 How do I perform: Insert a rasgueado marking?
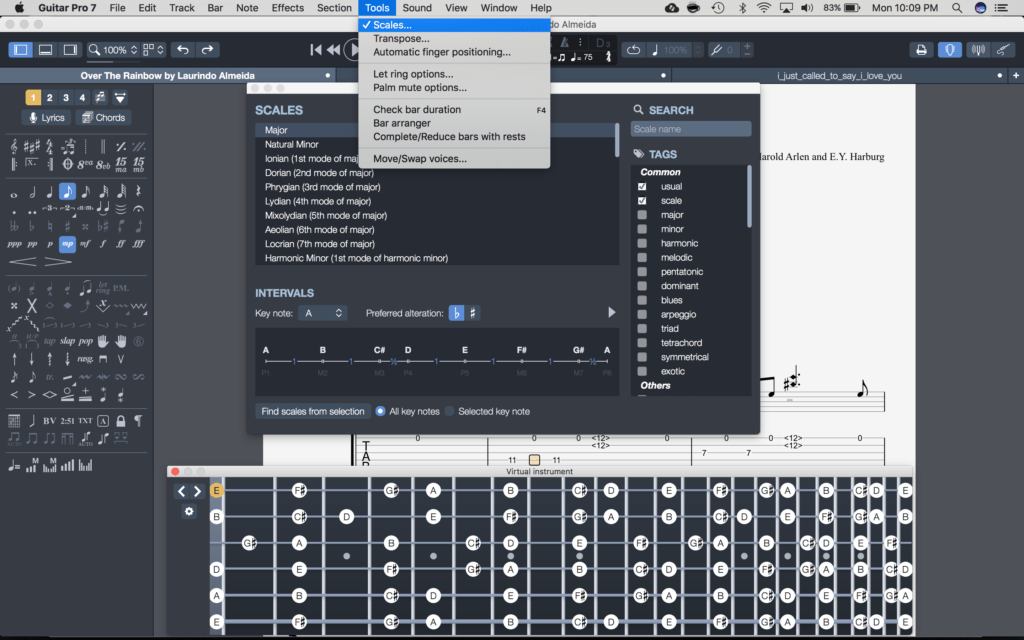(x=85, y=359)
